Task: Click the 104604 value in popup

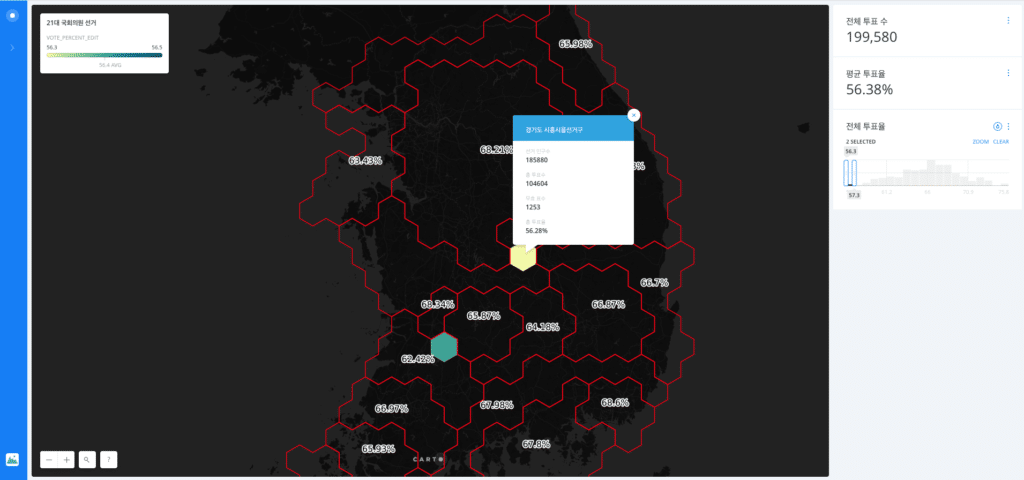Action: pyautogui.click(x=536, y=184)
